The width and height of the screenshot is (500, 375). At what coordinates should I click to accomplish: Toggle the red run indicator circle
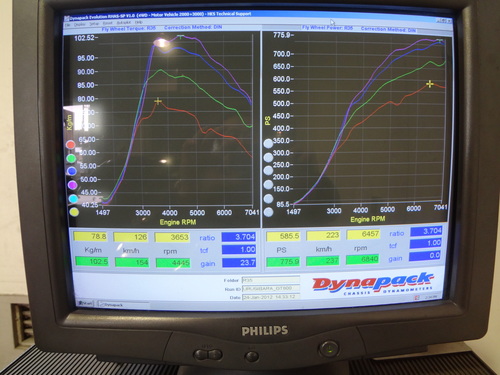point(70,145)
